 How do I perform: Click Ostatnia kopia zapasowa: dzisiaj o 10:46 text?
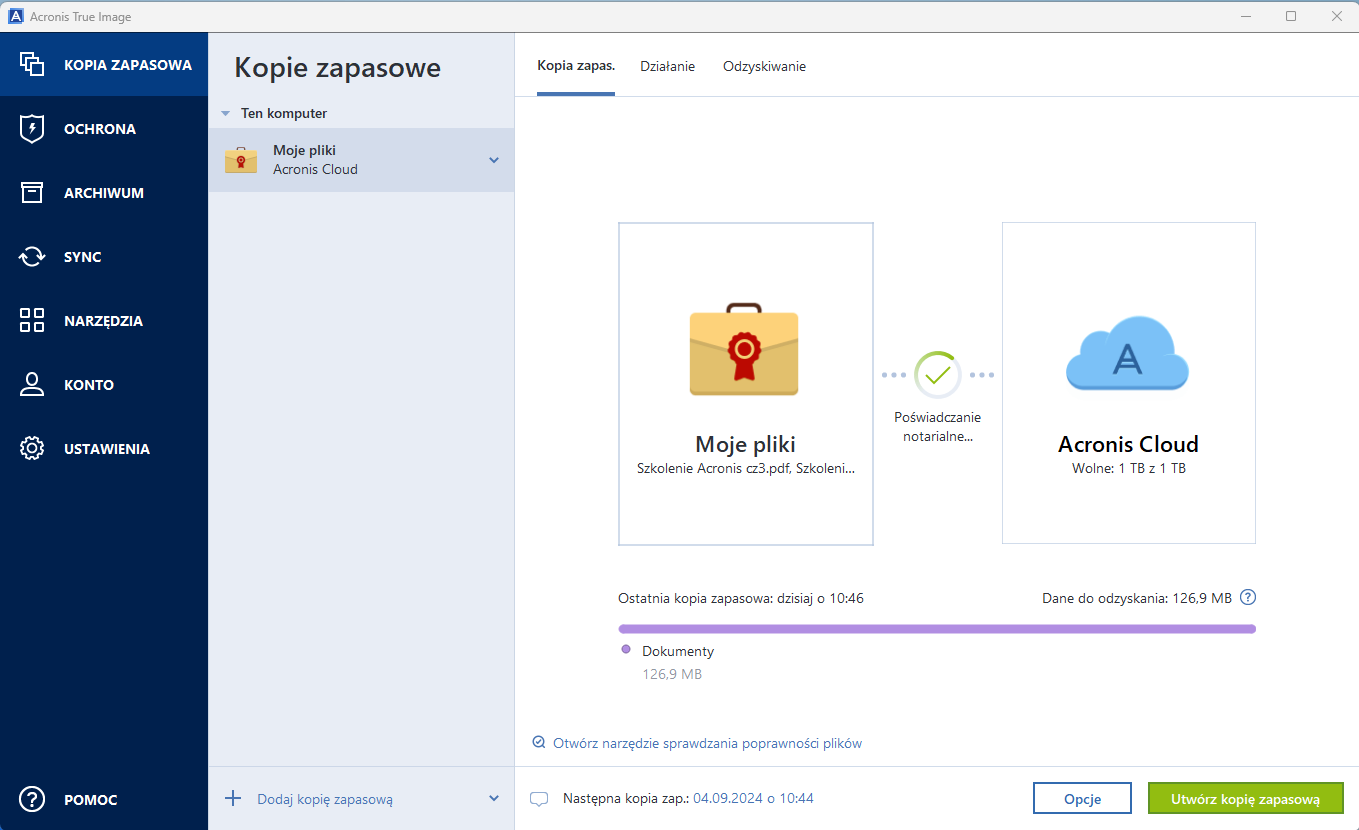point(741,598)
